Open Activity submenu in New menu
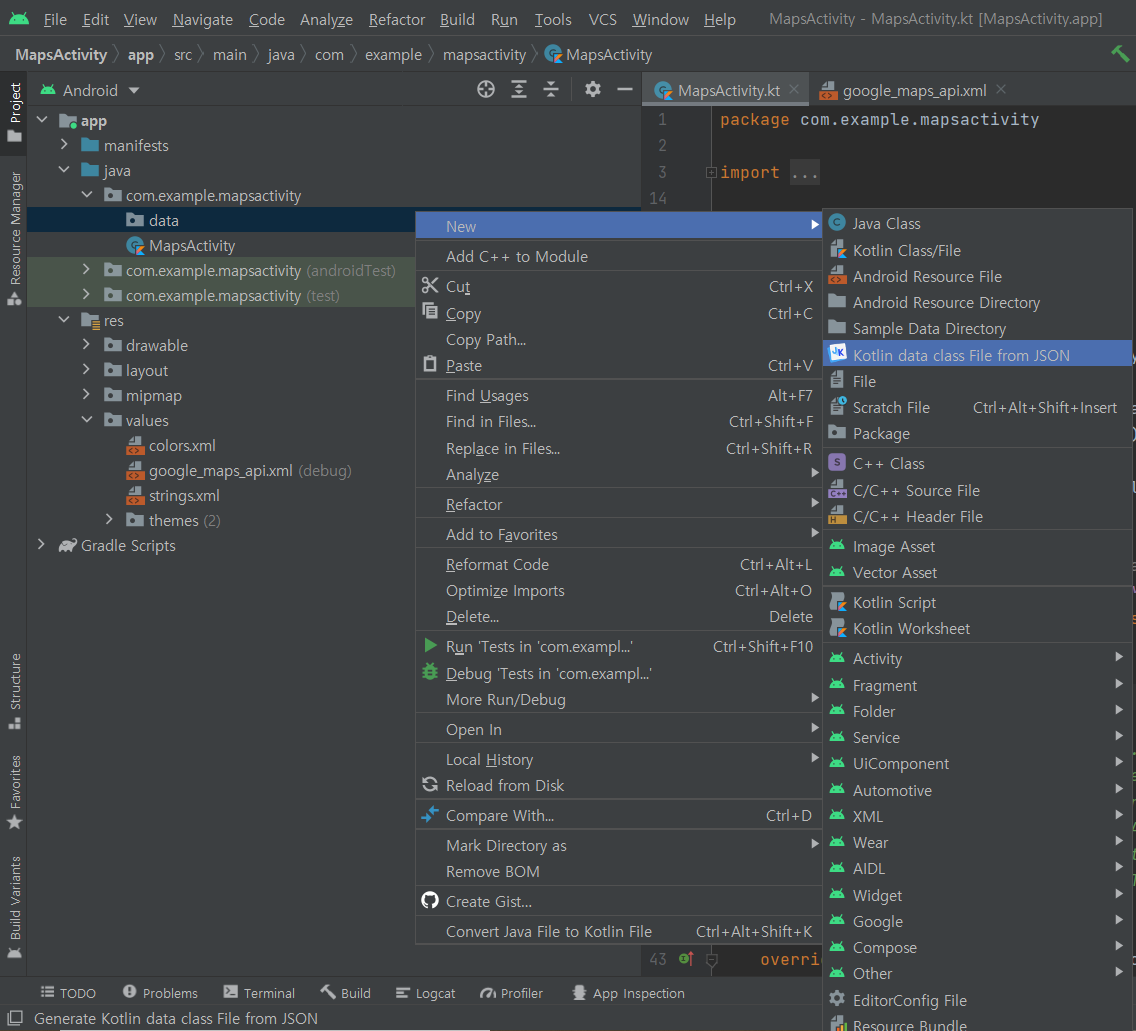1136x1031 pixels. tap(978, 658)
